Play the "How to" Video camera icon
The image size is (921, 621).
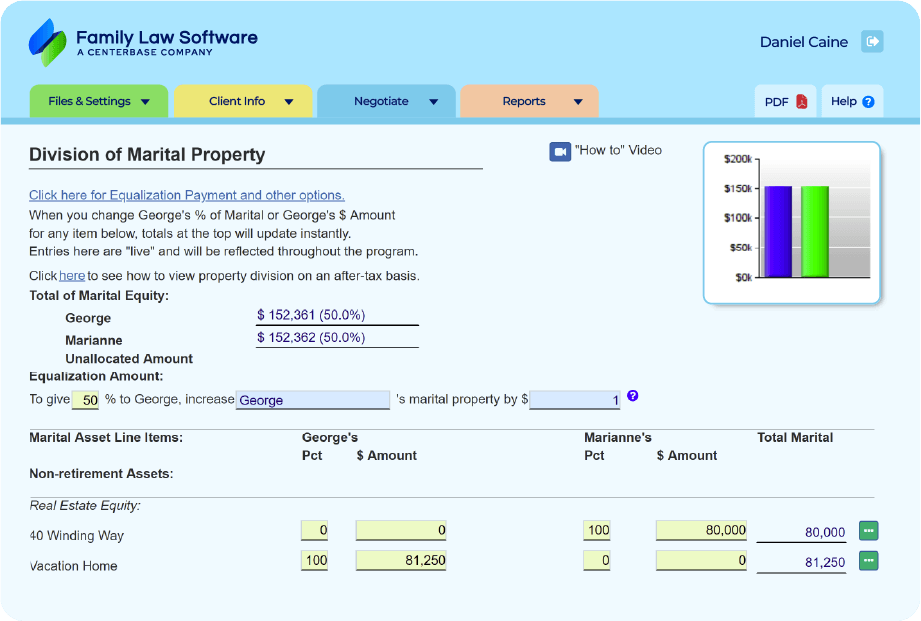tap(560, 151)
